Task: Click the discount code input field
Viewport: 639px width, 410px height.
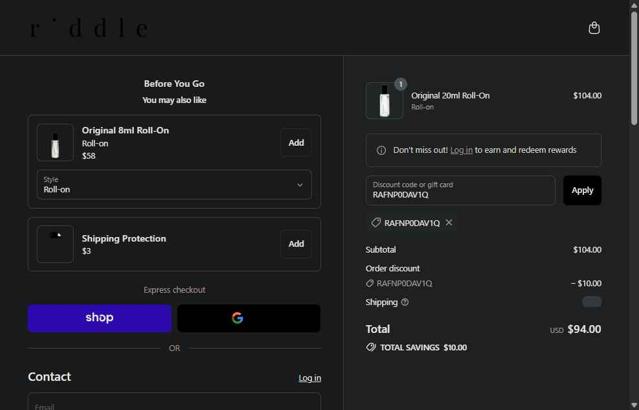Action: point(461,190)
